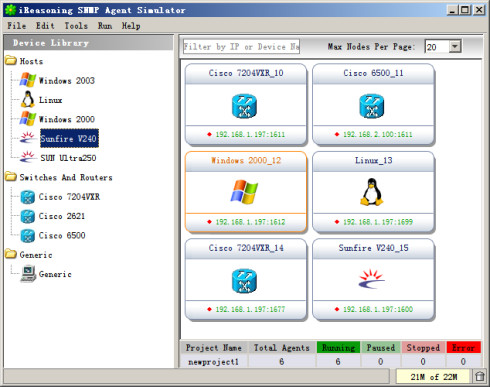The image size is (490, 387).
Task: Select the Cisco 6500_11 router icon
Action: tap(372, 106)
